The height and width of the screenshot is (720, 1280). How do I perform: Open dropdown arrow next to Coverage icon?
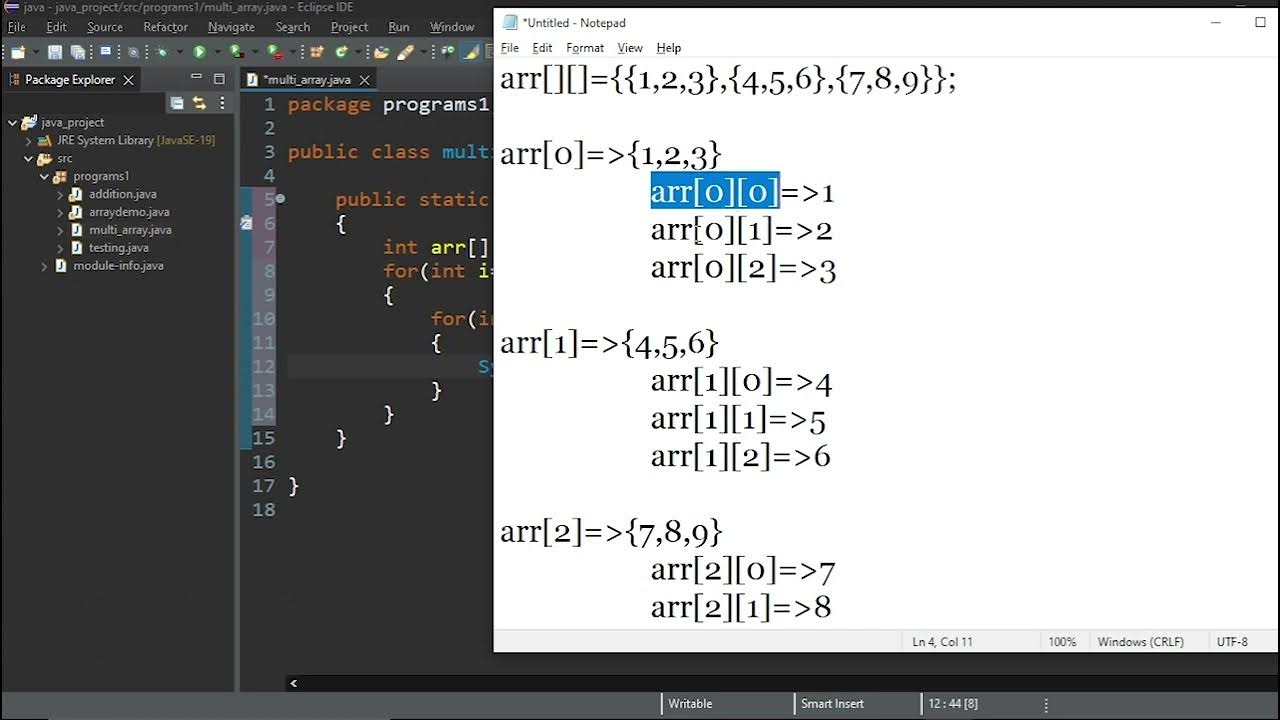point(255,52)
